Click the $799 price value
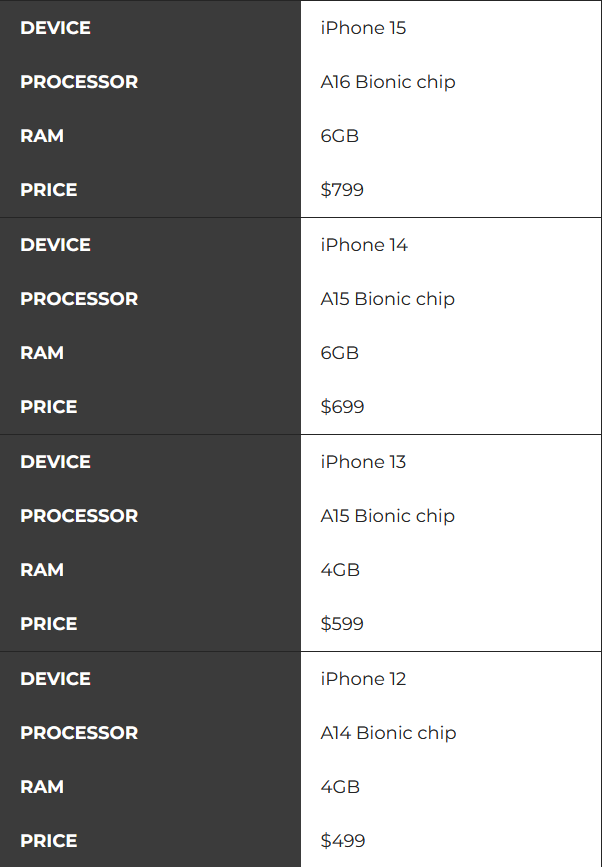This screenshot has width=602, height=867. (342, 190)
